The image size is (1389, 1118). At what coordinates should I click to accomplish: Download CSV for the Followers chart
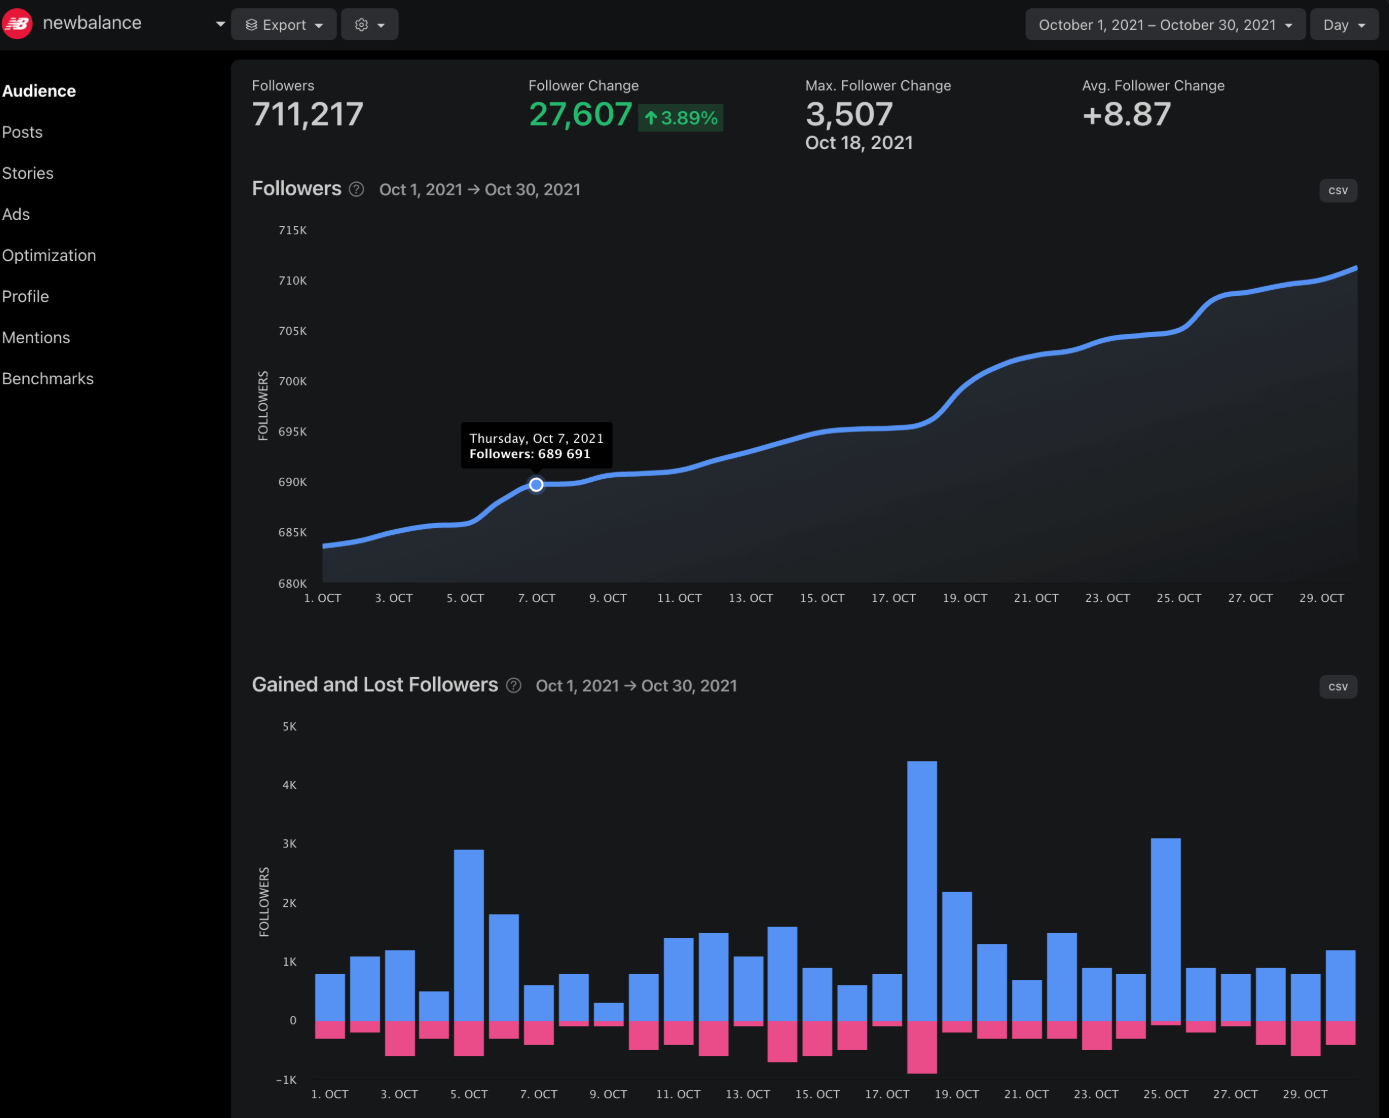pyautogui.click(x=1338, y=190)
